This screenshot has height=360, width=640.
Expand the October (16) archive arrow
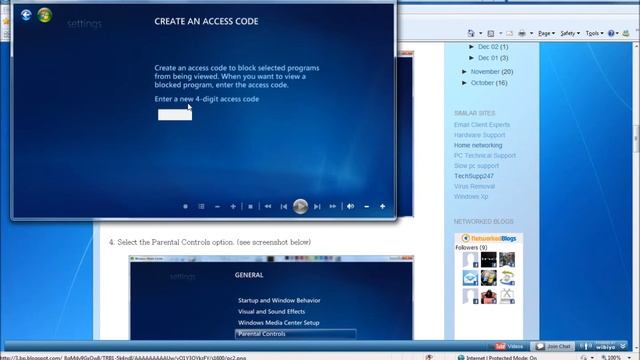464,83
